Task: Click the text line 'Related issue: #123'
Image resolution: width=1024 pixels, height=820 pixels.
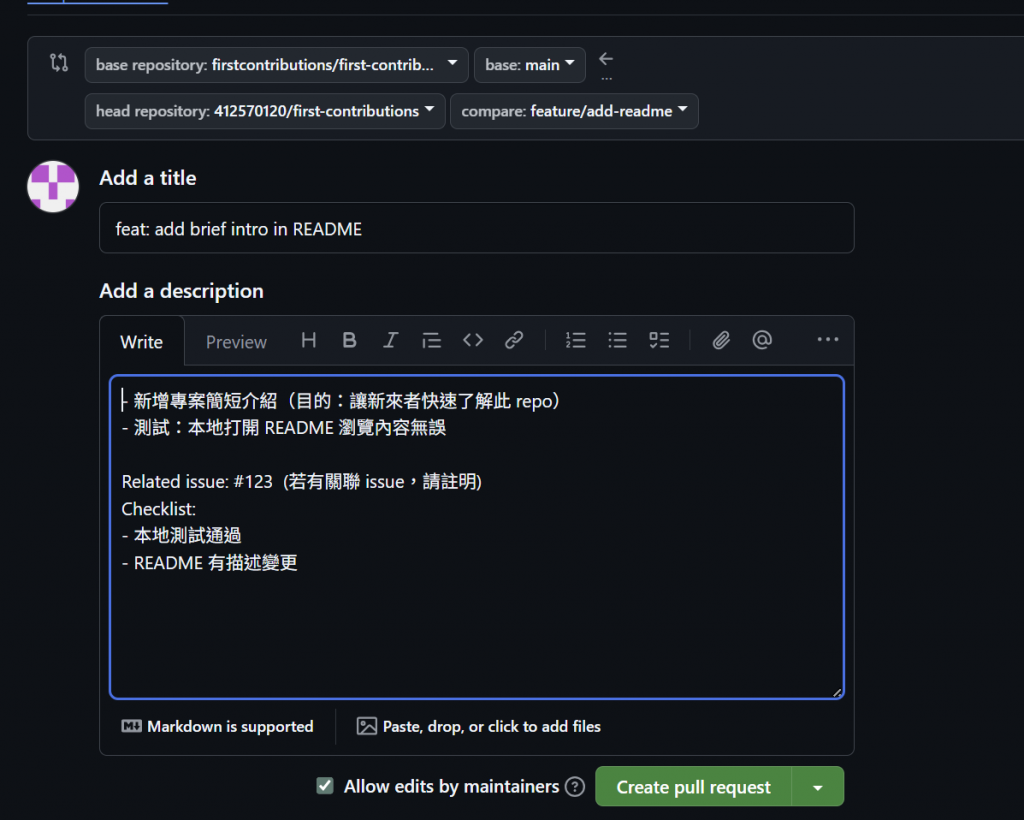Action: pos(197,482)
